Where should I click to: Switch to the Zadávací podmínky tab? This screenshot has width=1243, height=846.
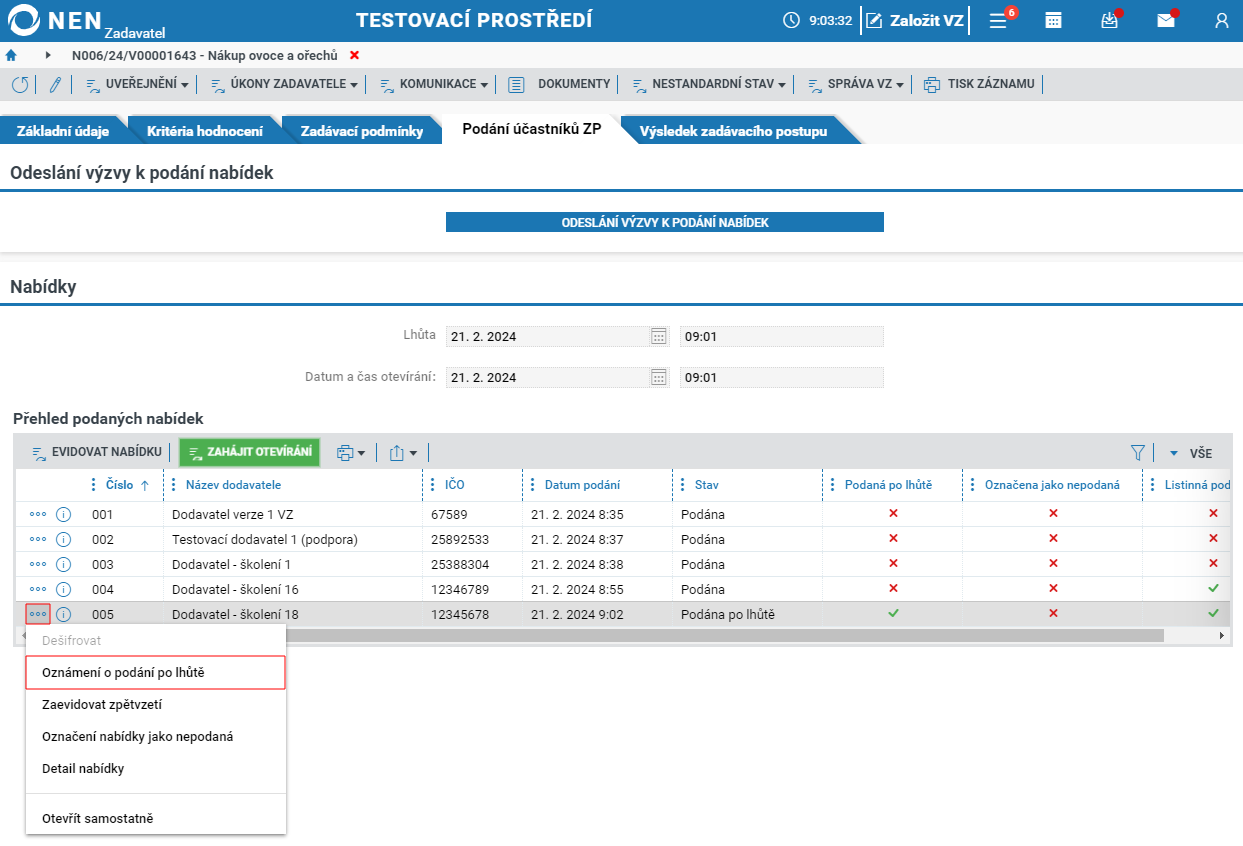(x=362, y=131)
